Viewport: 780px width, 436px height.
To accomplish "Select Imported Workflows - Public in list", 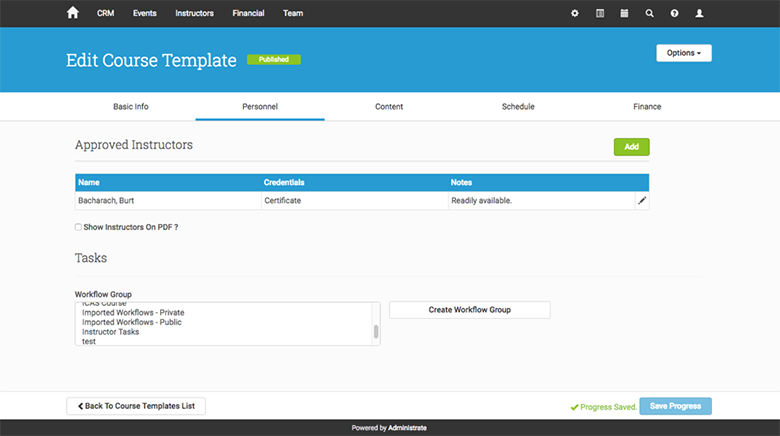I will coord(132,322).
